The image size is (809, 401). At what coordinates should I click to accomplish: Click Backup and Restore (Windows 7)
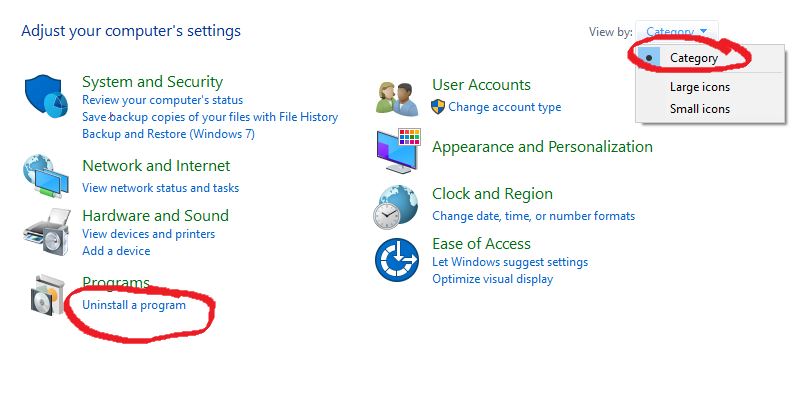click(168, 134)
